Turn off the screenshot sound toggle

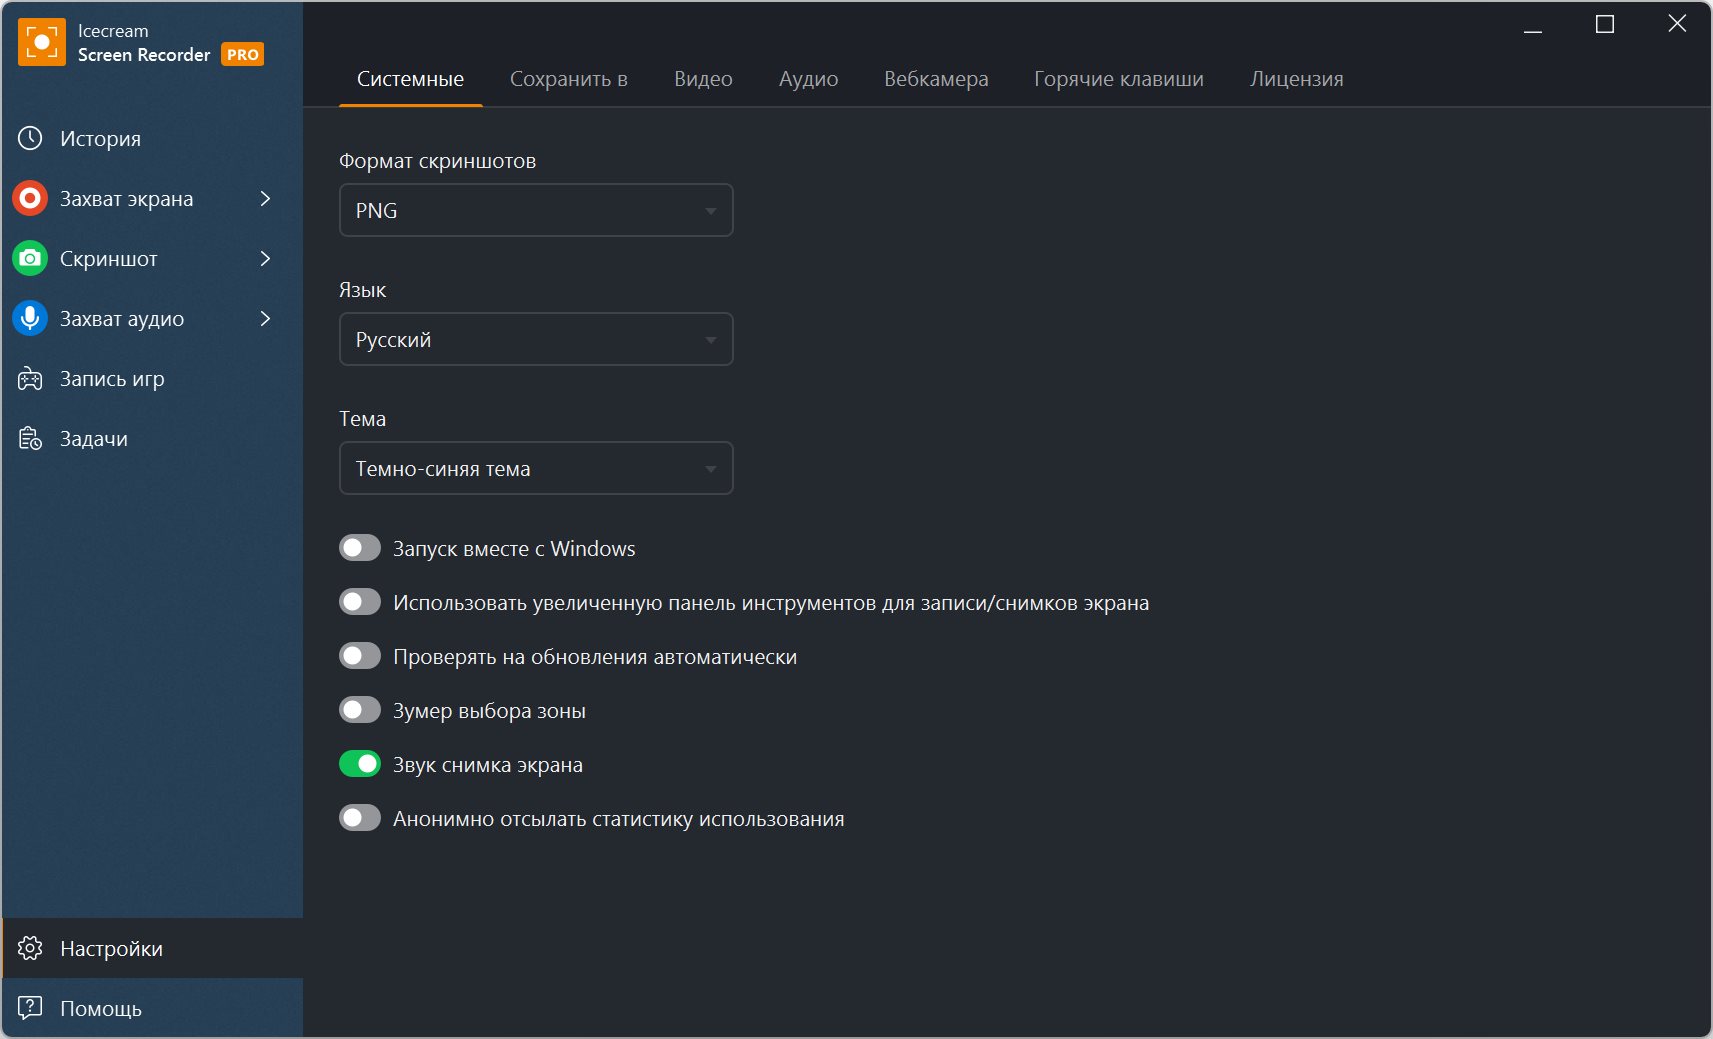360,764
